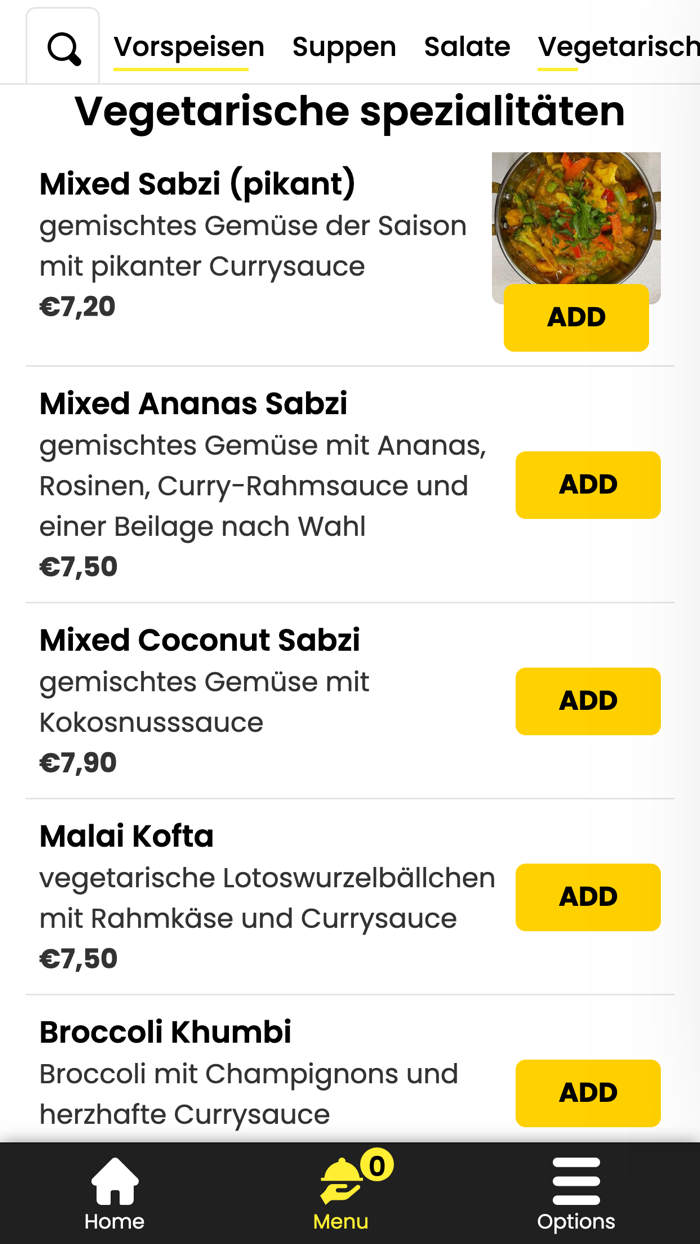Switch to the Vegetarisch tab
The height and width of the screenshot is (1244, 700).
coord(618,46)
